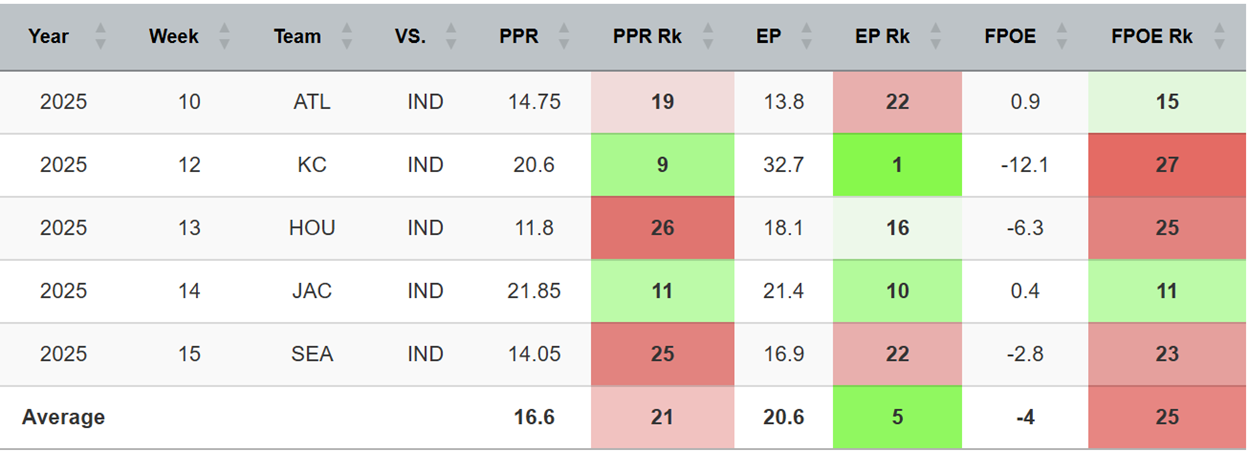This screenshot has width=1248, height=451.
Task: Click the FPOE value -12.1
Action: point(1024,165)
